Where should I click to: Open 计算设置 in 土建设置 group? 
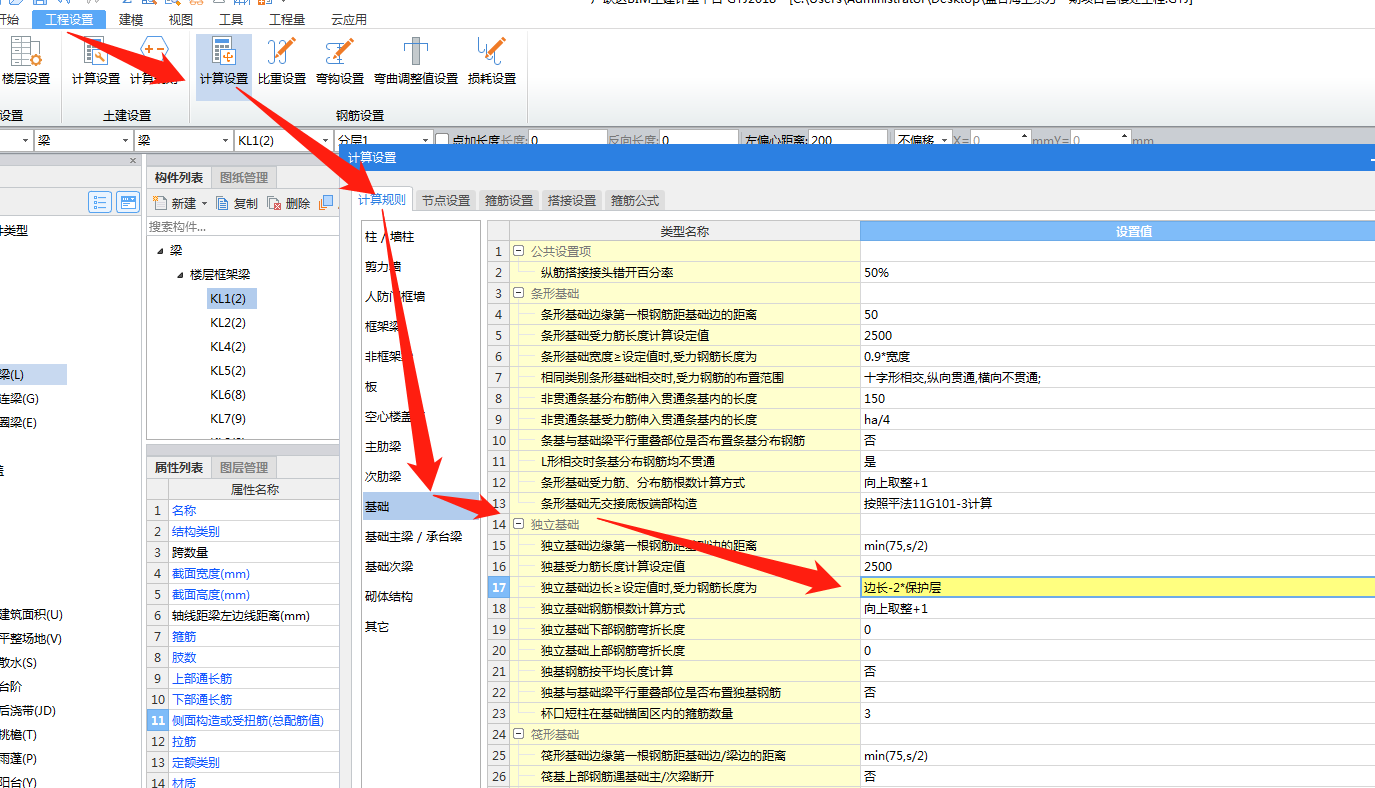tap(96, 60)
